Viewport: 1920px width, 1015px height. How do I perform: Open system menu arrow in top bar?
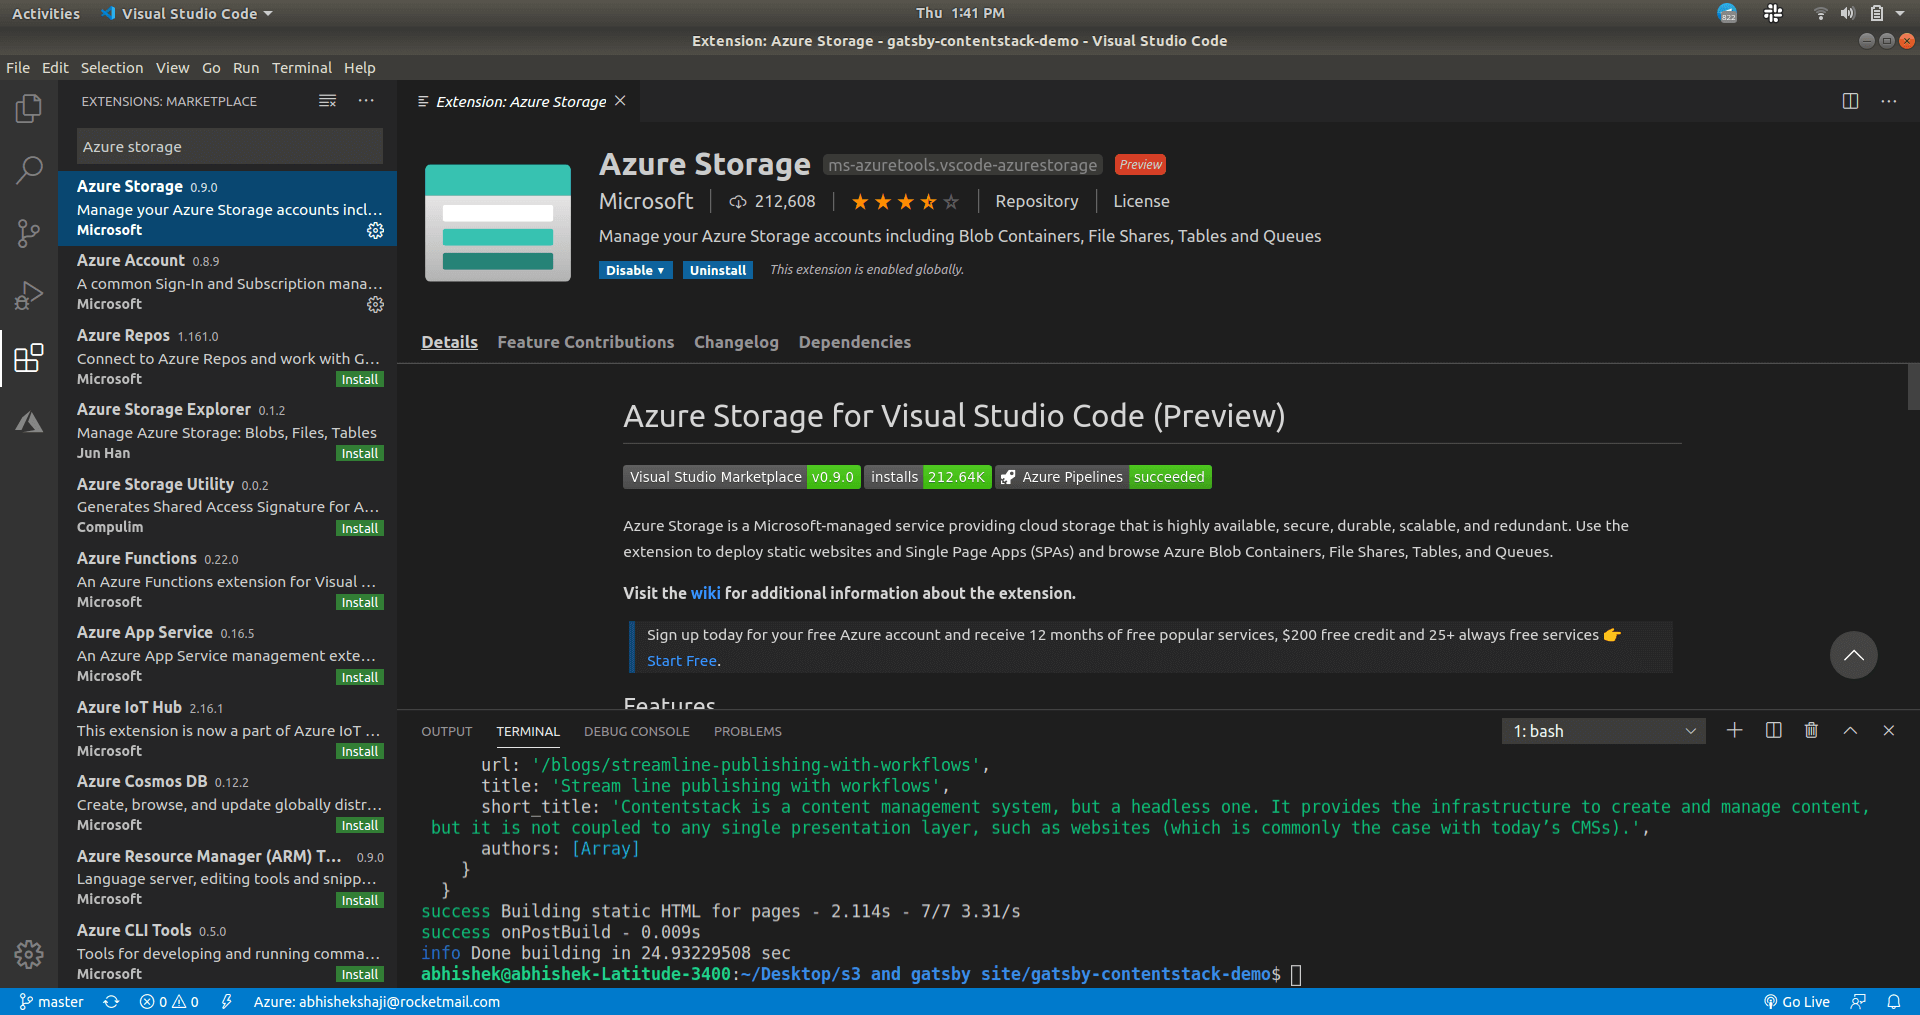[1900, 13]
